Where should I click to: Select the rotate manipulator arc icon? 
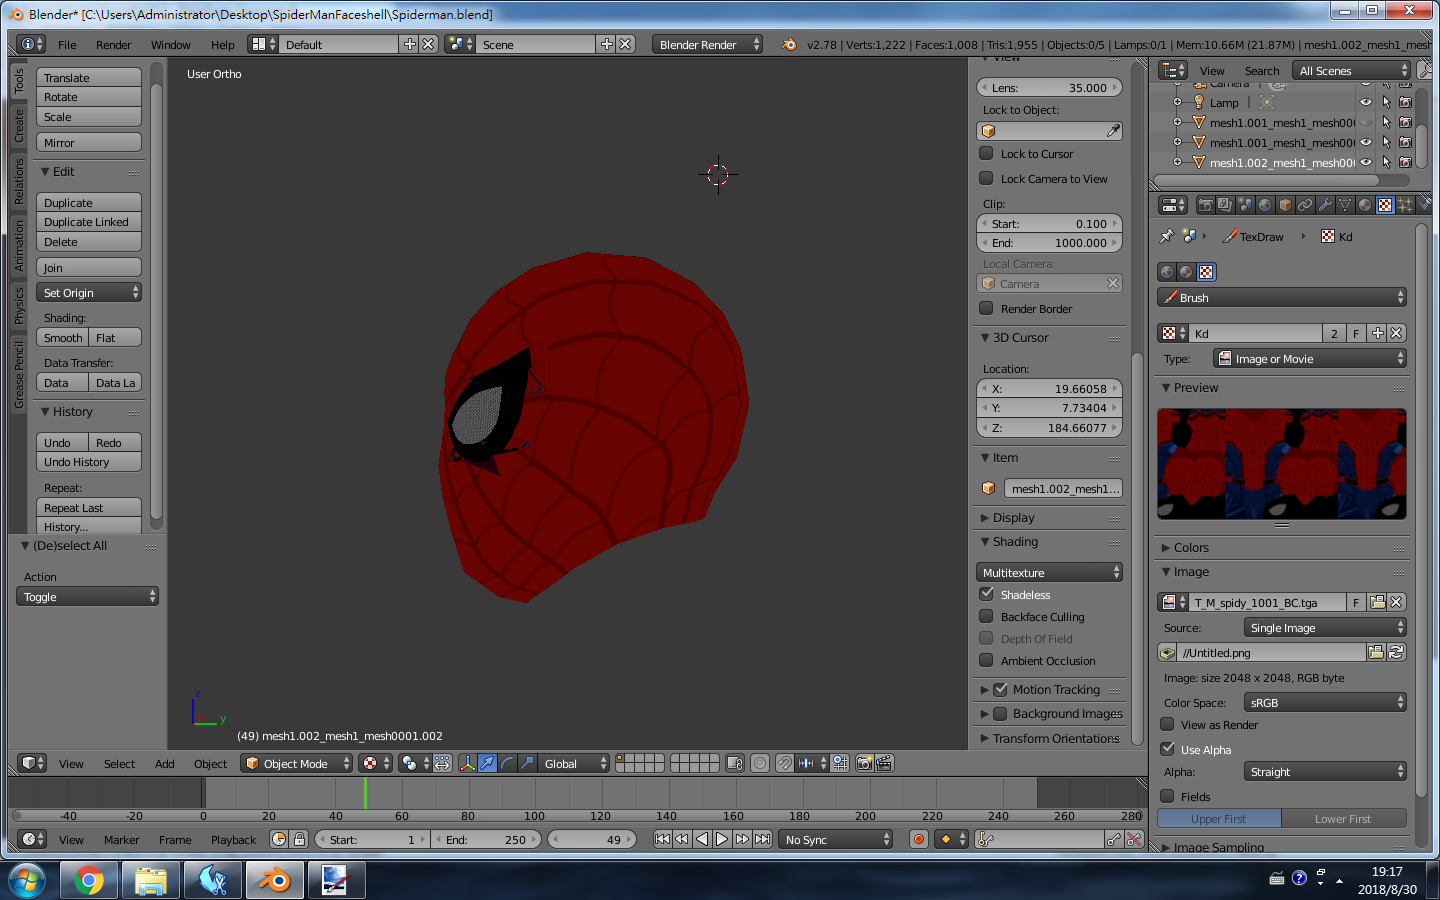coord(507,763)
